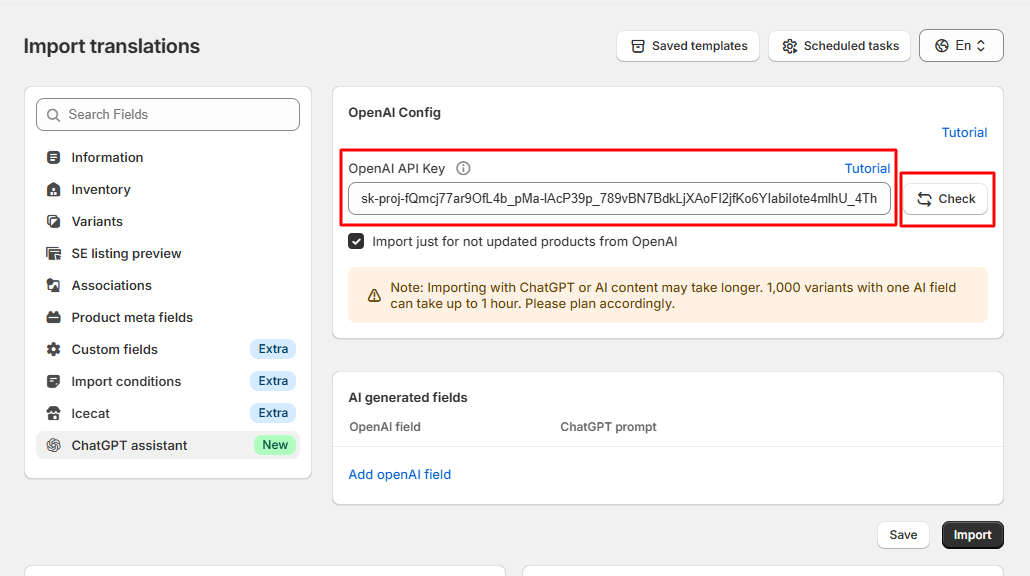This screenshot has width=1030, height=576.
Task: Open the Information section
Action: point(168,158)
